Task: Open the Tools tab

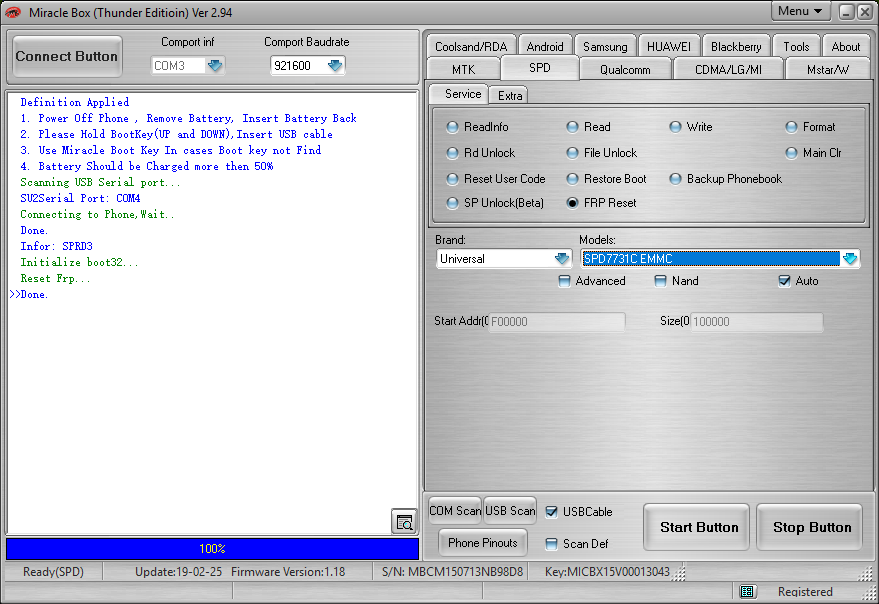Action: 797,47
